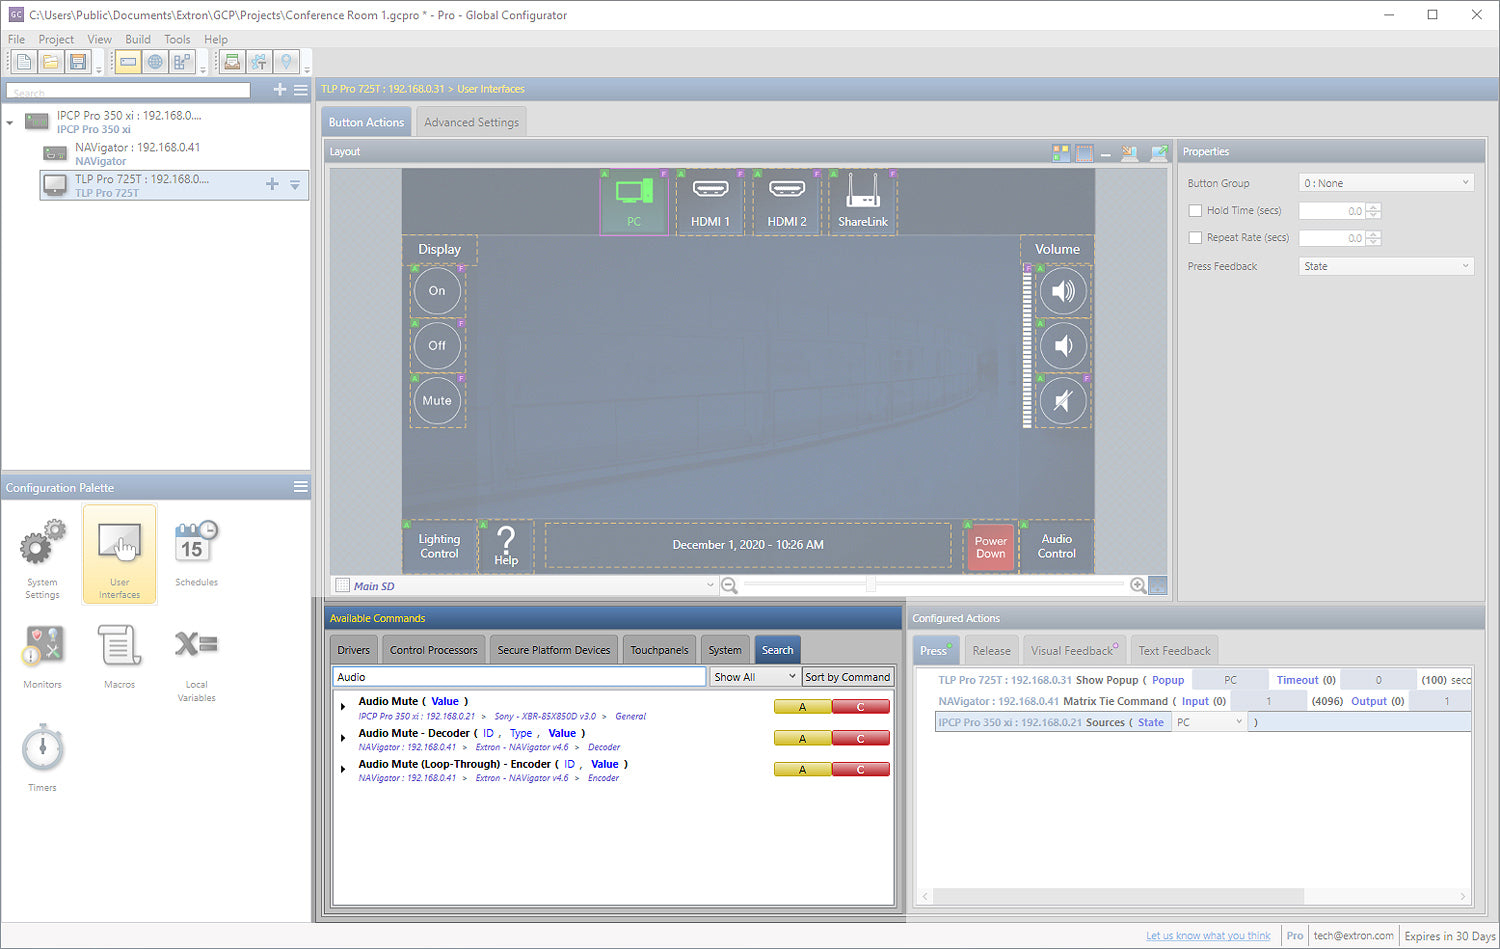The height and width of the screenshot is (949, 1500).
Task: Expand Audio Mute (Loop-Through) - Encoder command
Action: pyautogui.click(x=343, y=770)
